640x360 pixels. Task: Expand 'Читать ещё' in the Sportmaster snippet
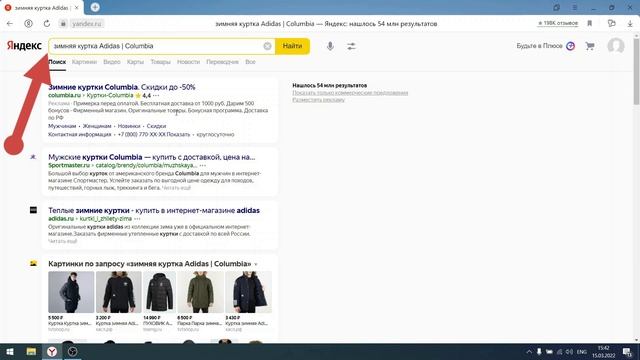(x=176, y=188)
